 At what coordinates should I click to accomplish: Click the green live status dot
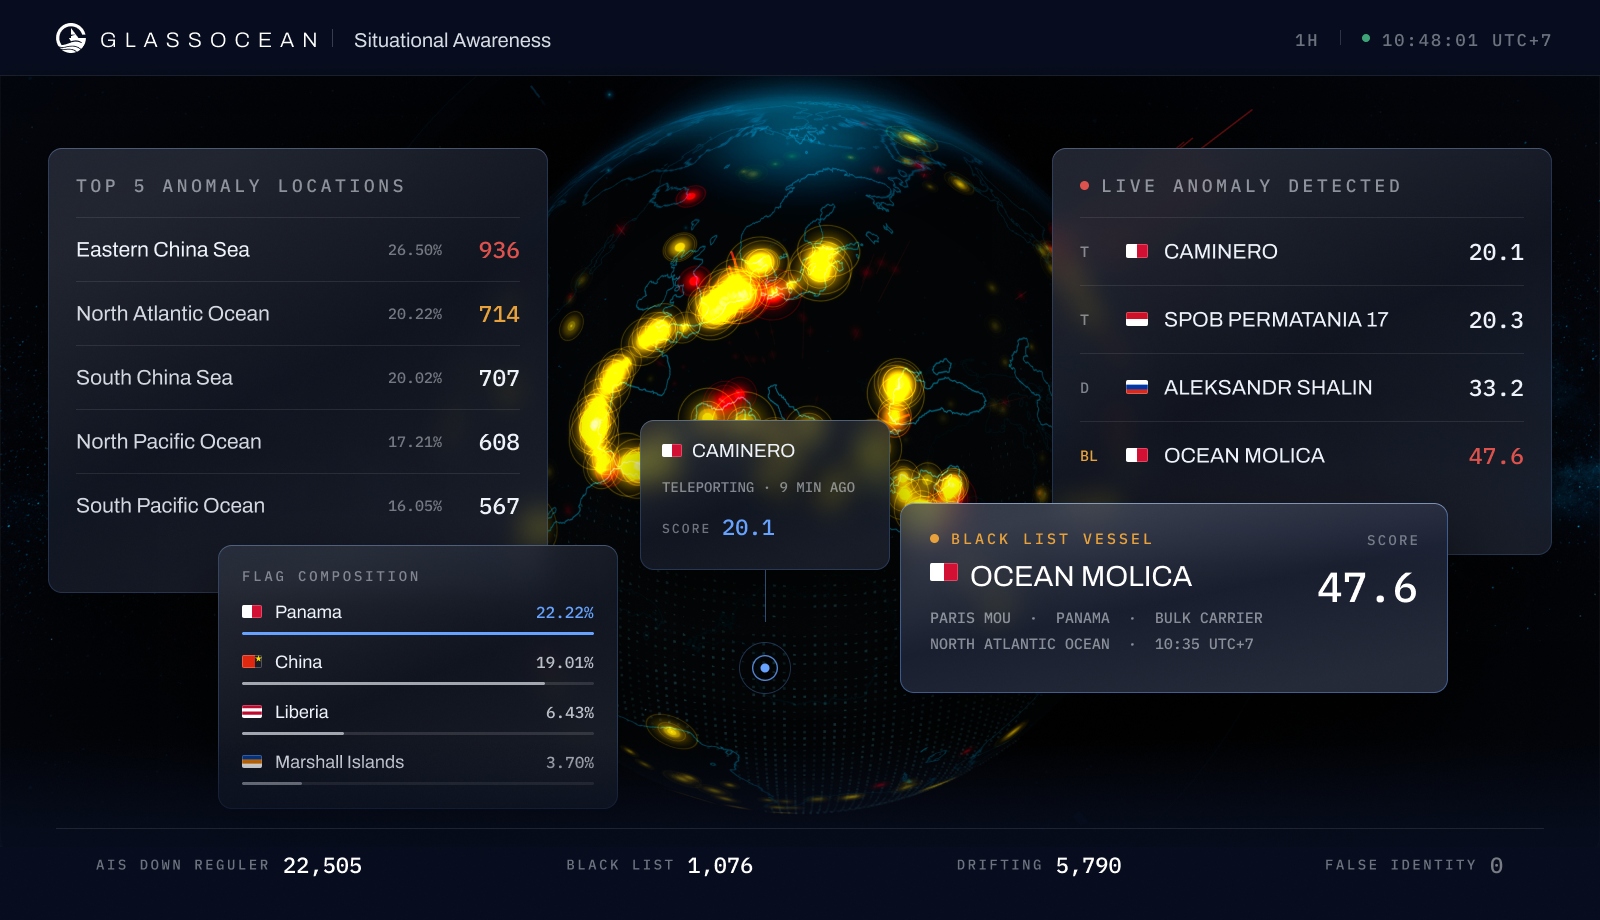tap(1366, 38)
